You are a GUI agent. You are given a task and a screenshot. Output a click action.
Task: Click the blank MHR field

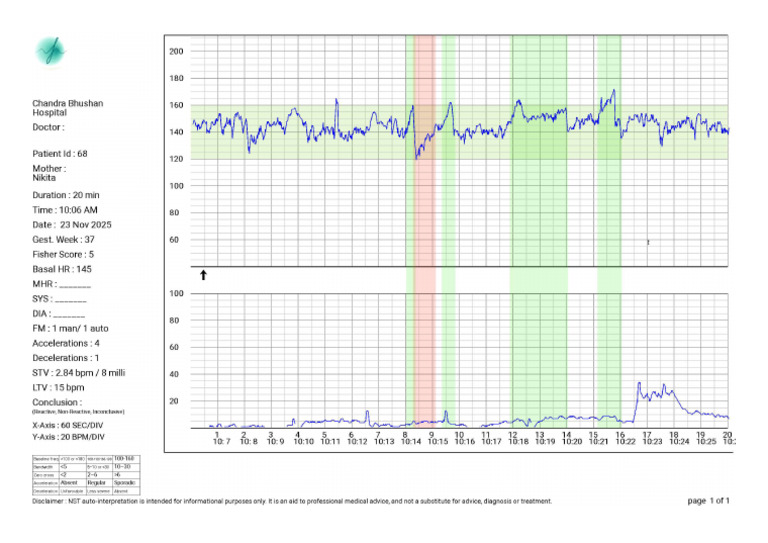click(x=75, y=284)
